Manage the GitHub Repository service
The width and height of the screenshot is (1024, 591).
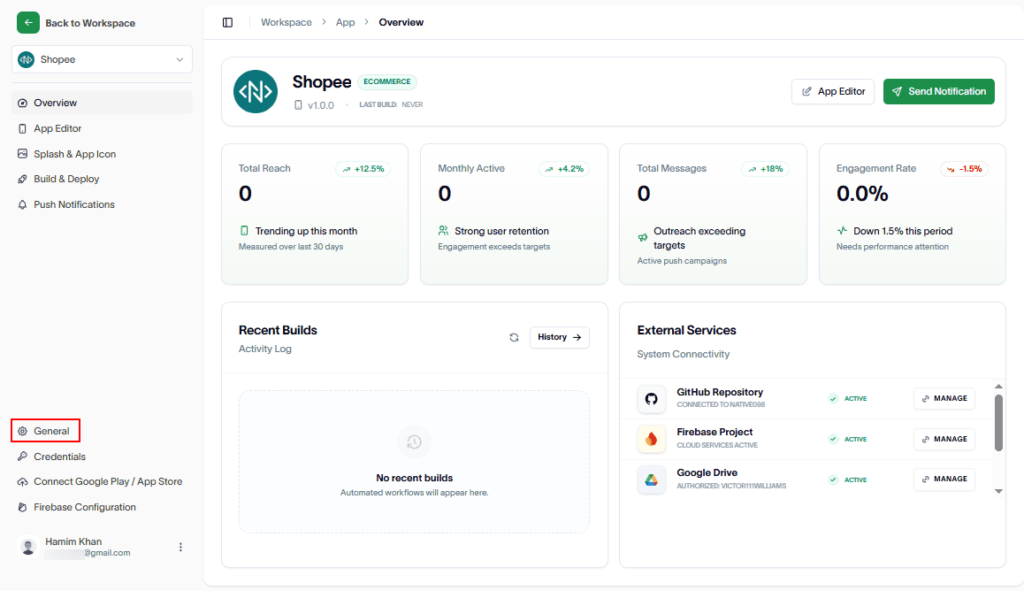(944, 398)
